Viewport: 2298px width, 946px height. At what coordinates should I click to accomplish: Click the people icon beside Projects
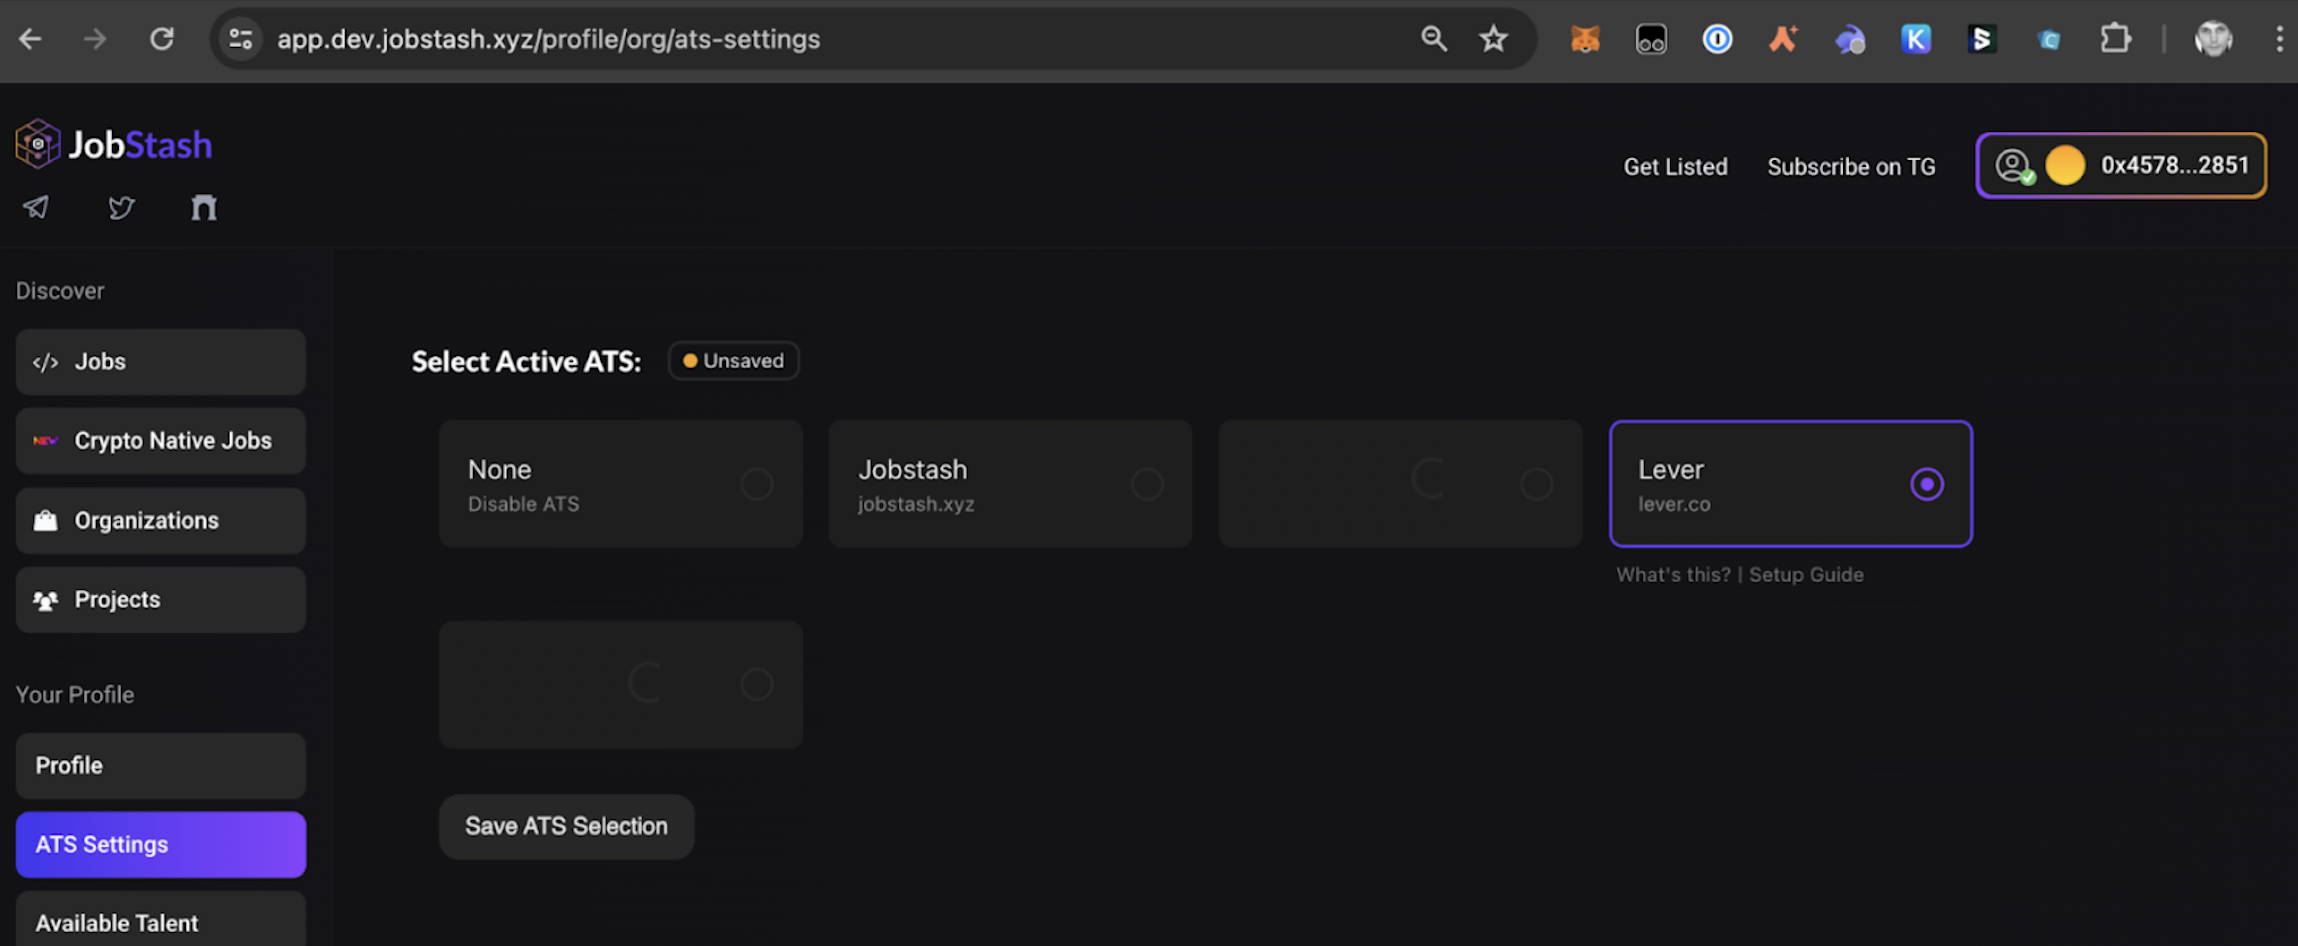(x=45, y=600)
